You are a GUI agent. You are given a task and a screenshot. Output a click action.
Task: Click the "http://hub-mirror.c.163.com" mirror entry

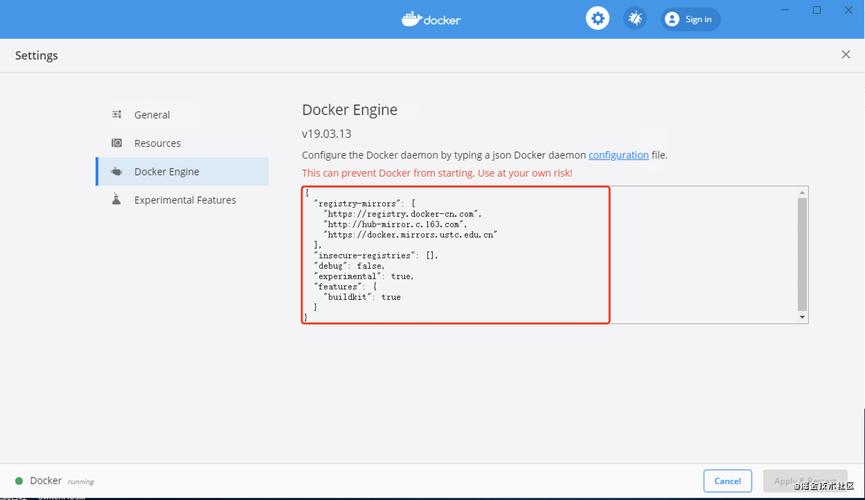[x=396, y=225]
